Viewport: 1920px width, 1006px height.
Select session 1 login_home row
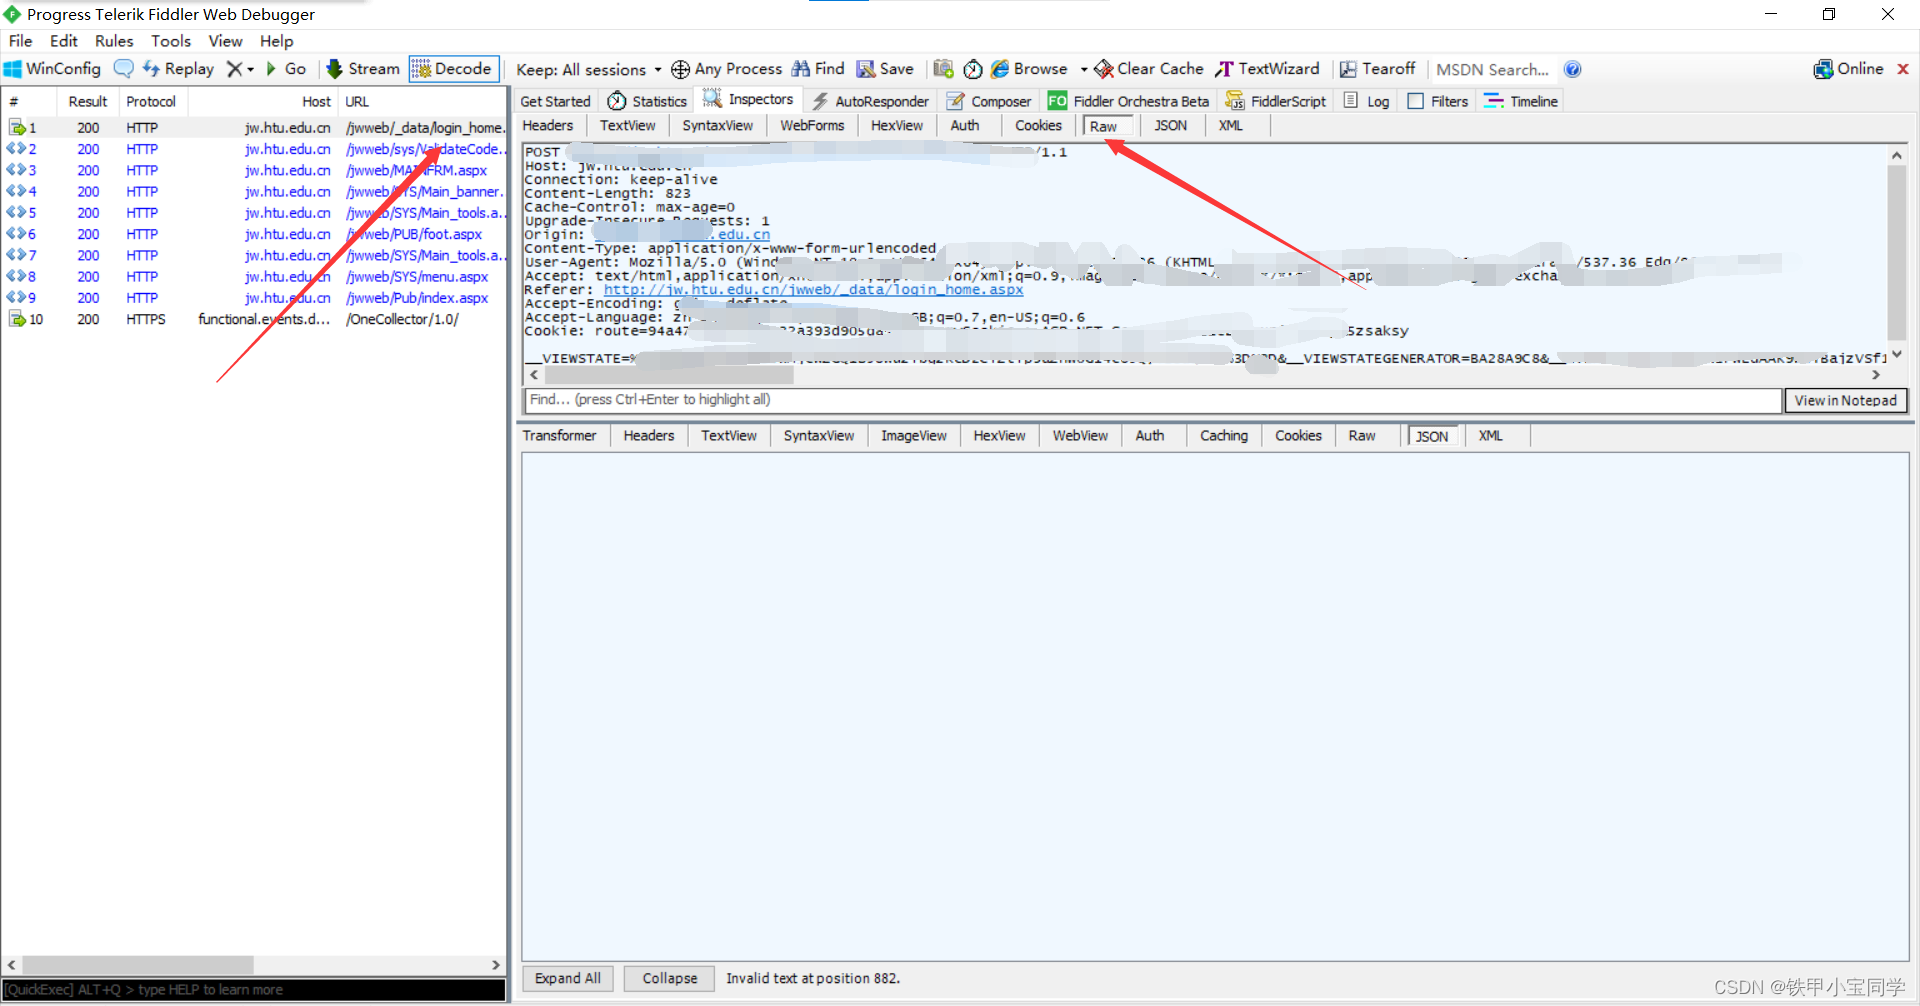pos(255,128)
